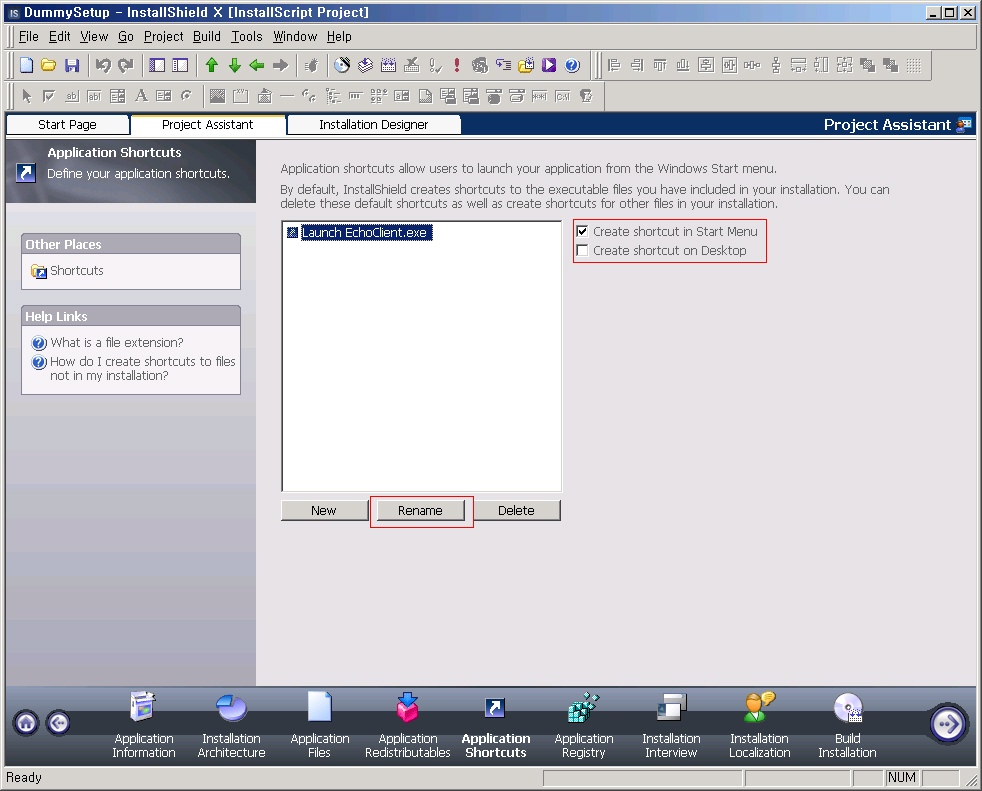982x791 pixels.
Task: Click the dotted grid toggle icon
Action: tap(914, 65)
